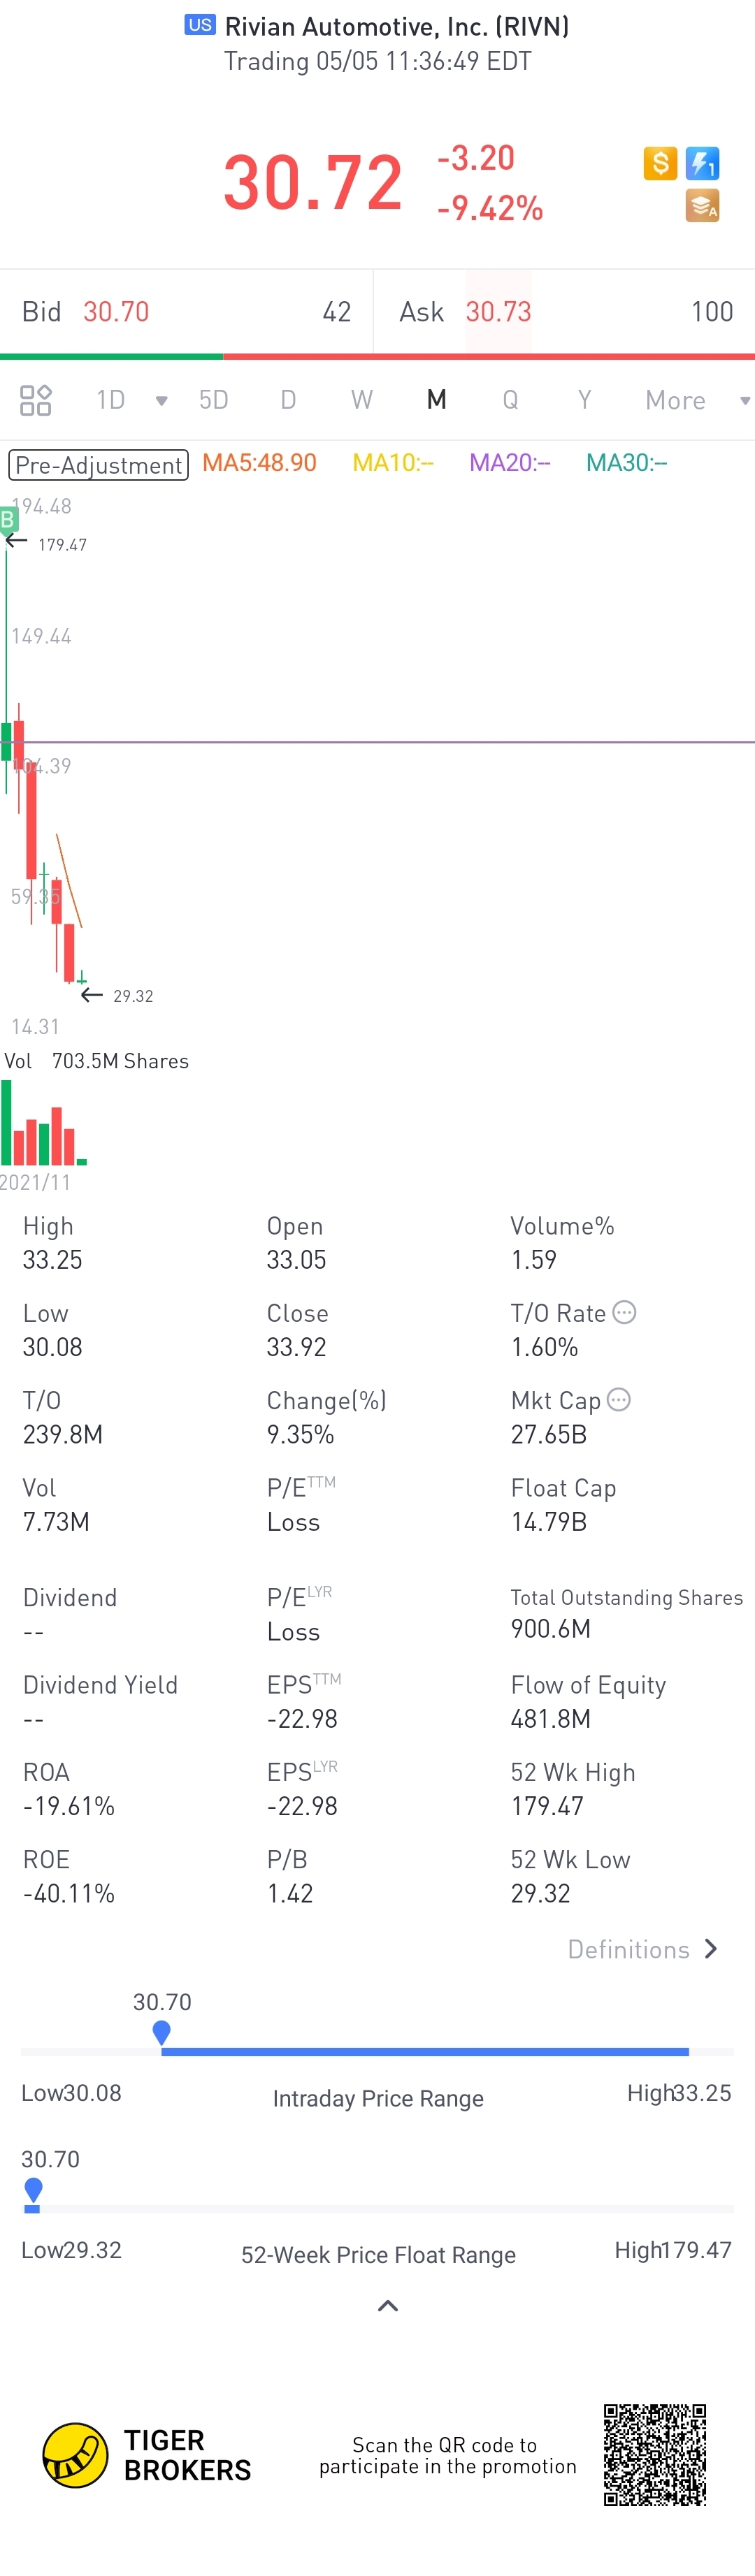Select the W weekly chart tab
The image size is (755, 2576).
[x=361, y=400]
